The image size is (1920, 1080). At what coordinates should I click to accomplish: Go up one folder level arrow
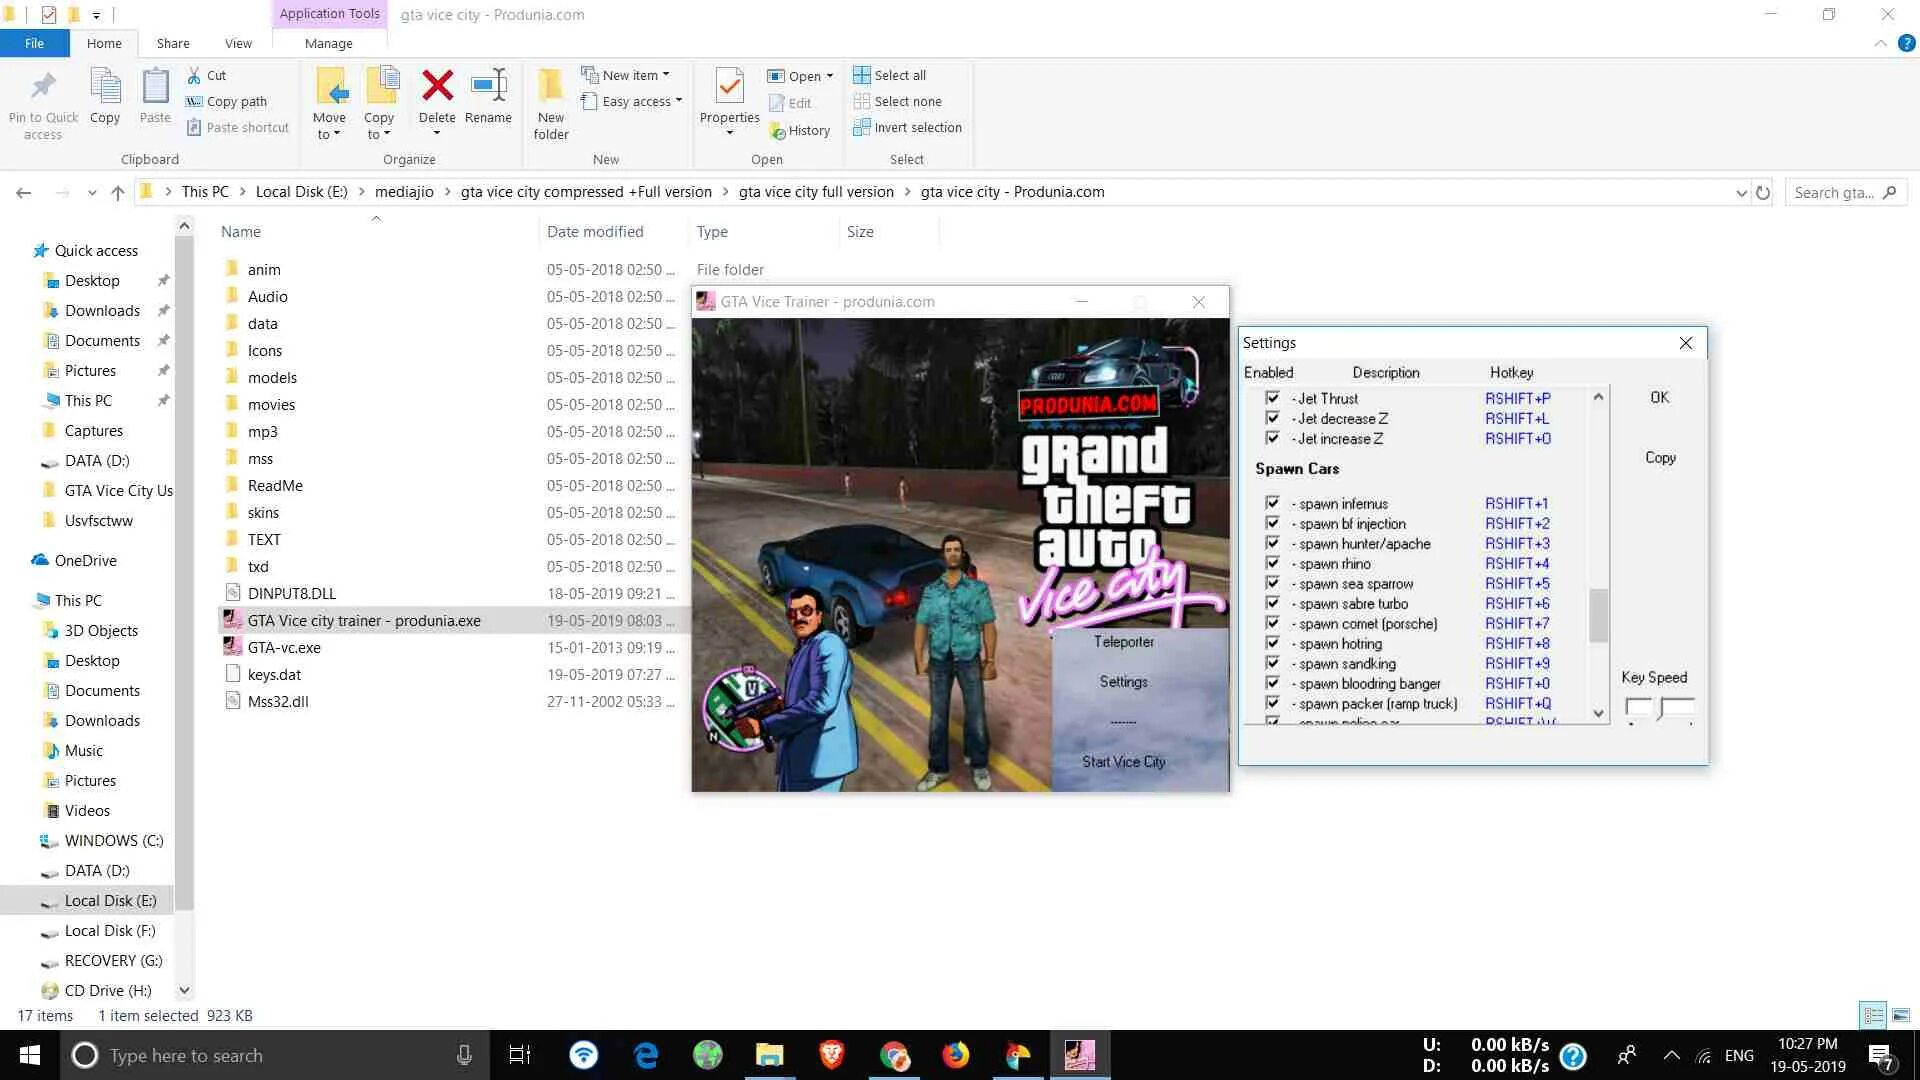(x=118, y=192)
